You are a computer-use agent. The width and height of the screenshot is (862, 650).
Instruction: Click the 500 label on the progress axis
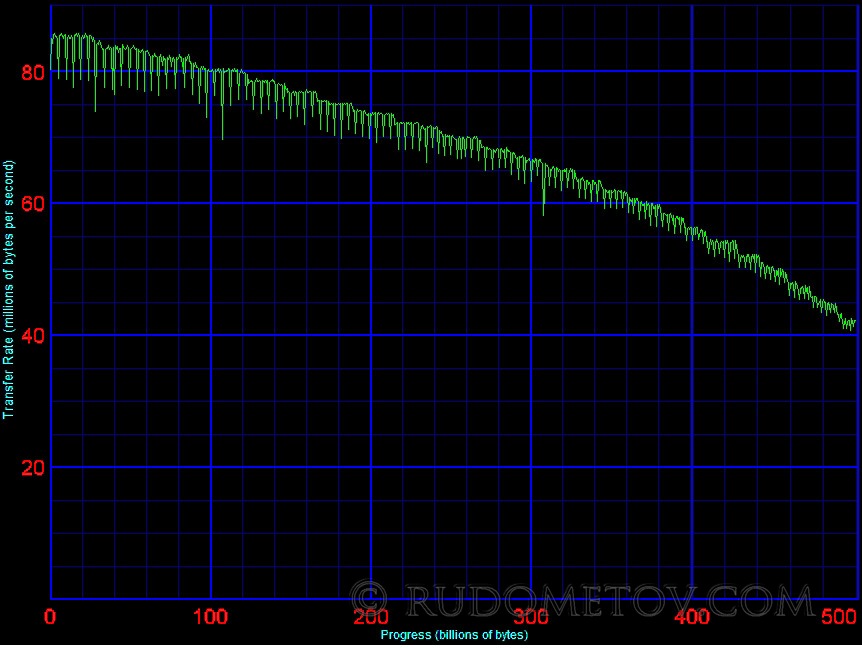click(839, 617)
